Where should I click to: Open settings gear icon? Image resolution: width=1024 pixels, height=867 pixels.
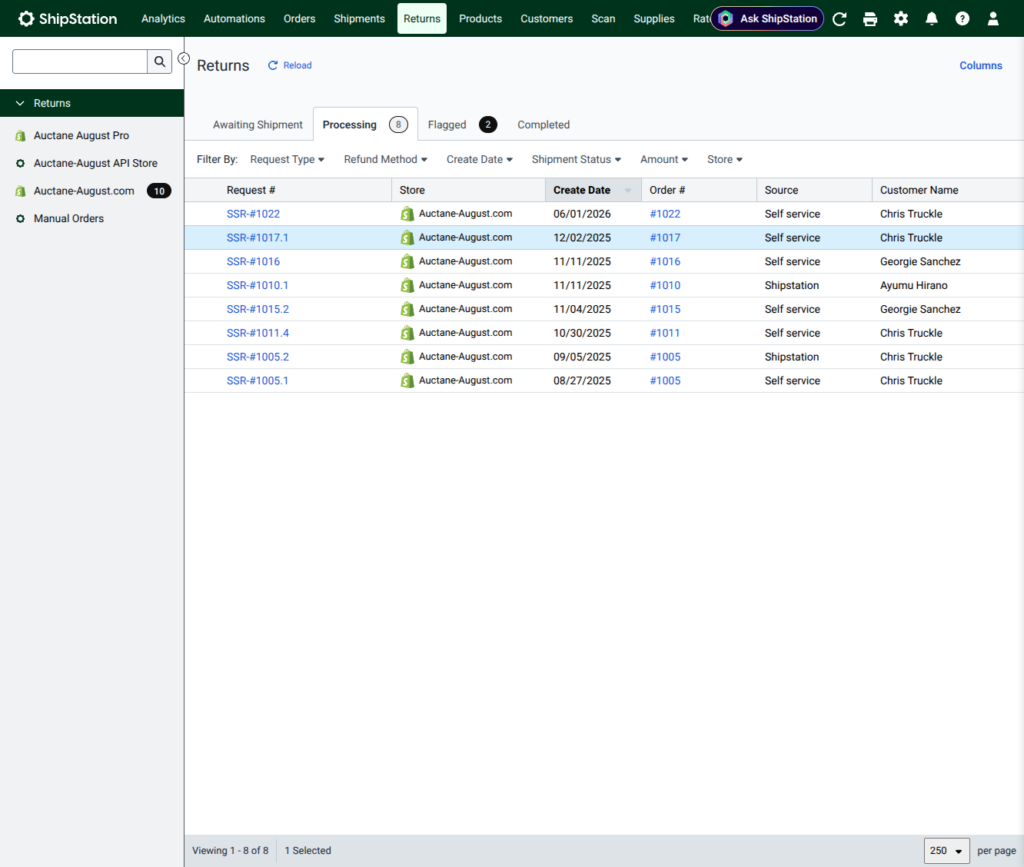901,18
